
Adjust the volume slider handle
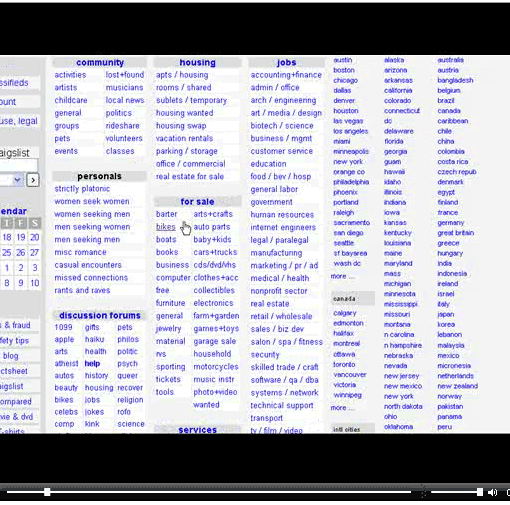coord(480,492)
